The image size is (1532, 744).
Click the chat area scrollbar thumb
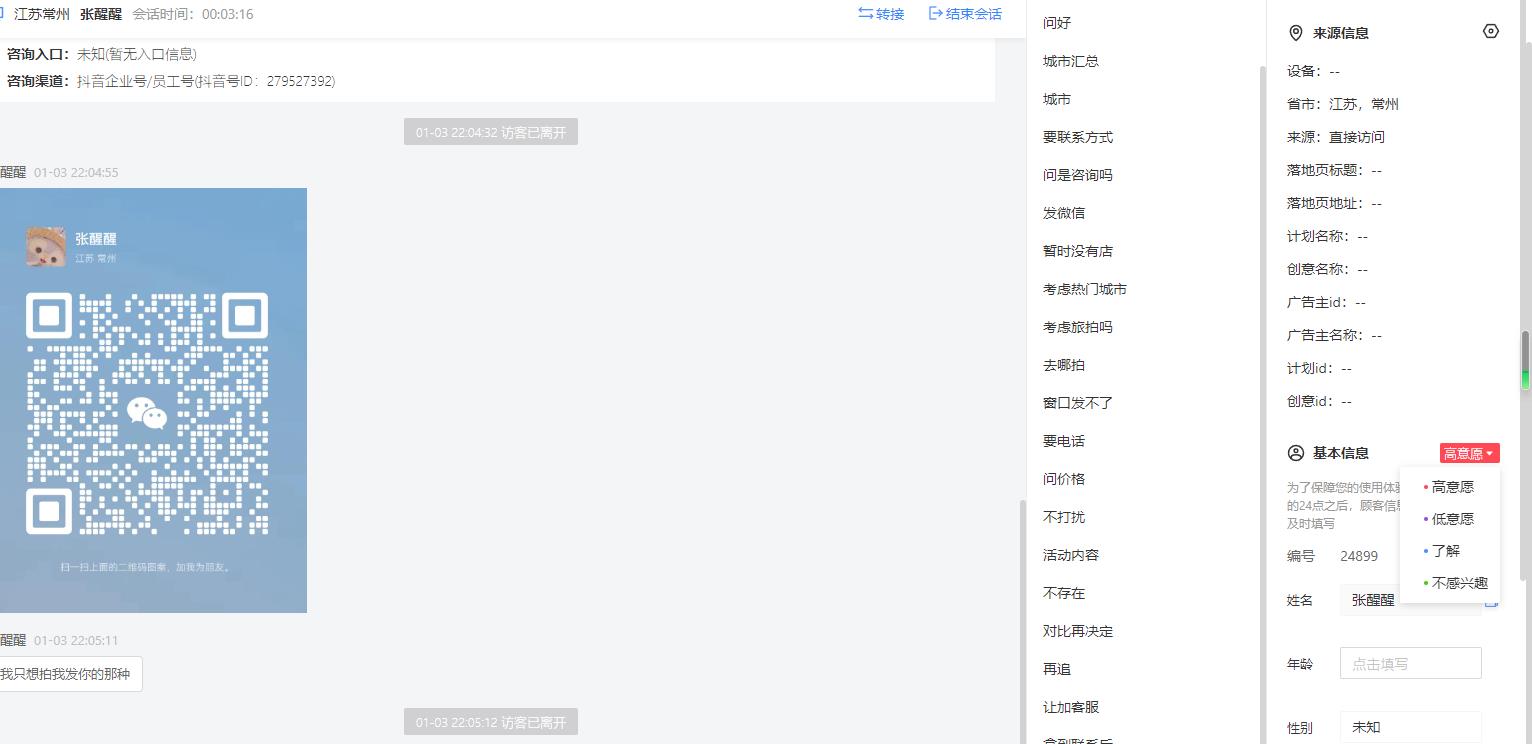point(1021,620)
